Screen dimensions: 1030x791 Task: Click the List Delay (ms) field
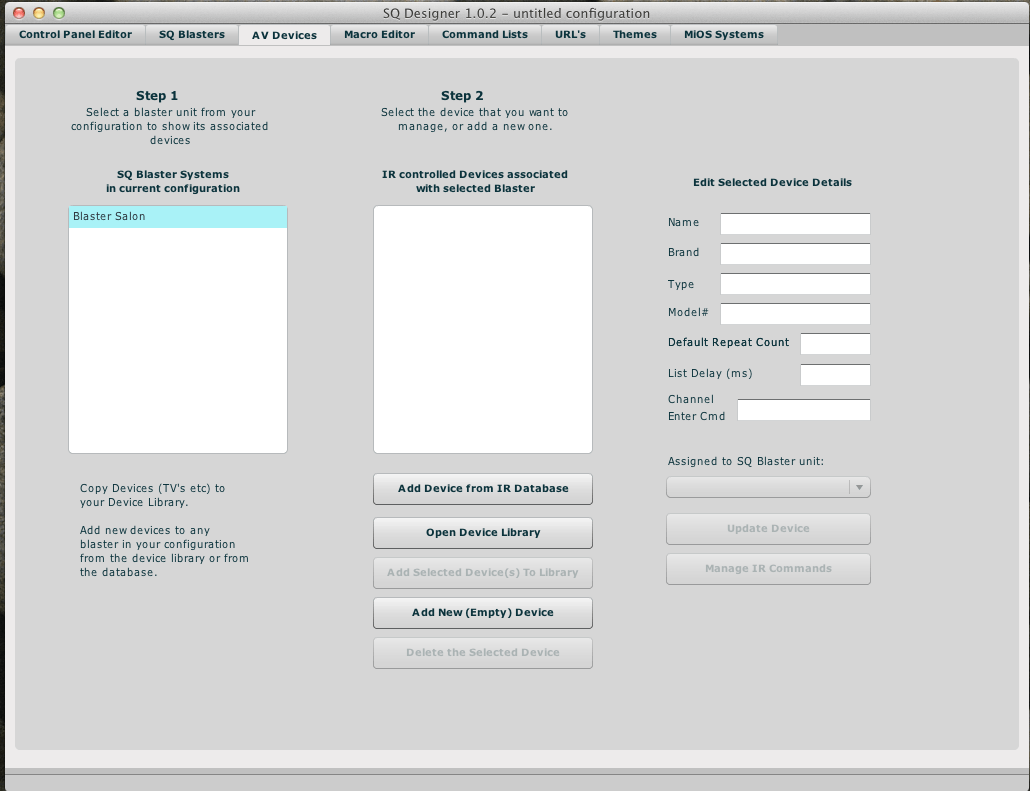pos(836,374)
